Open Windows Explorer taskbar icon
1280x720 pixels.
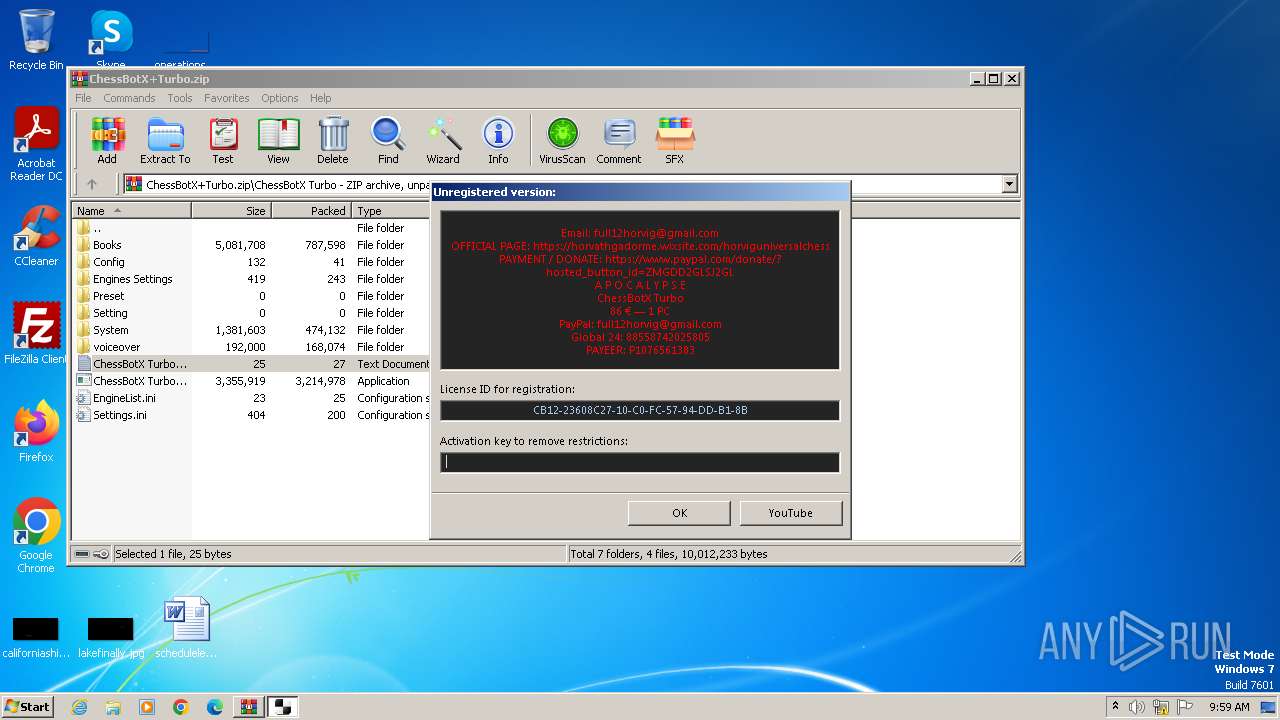113,707
